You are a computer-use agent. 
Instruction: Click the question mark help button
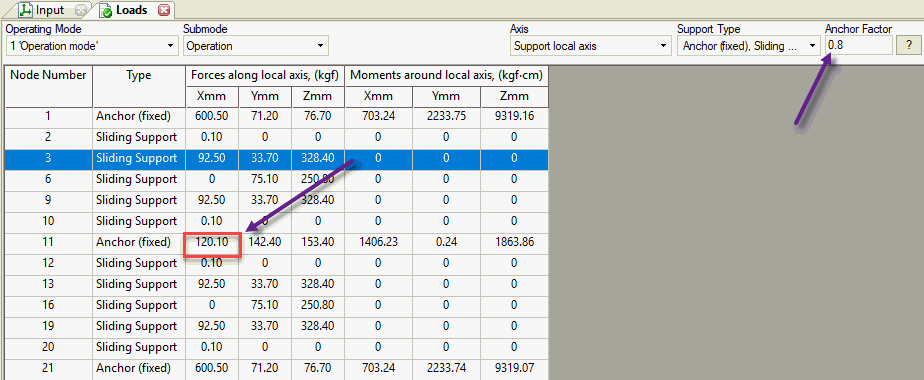(908, 45)
